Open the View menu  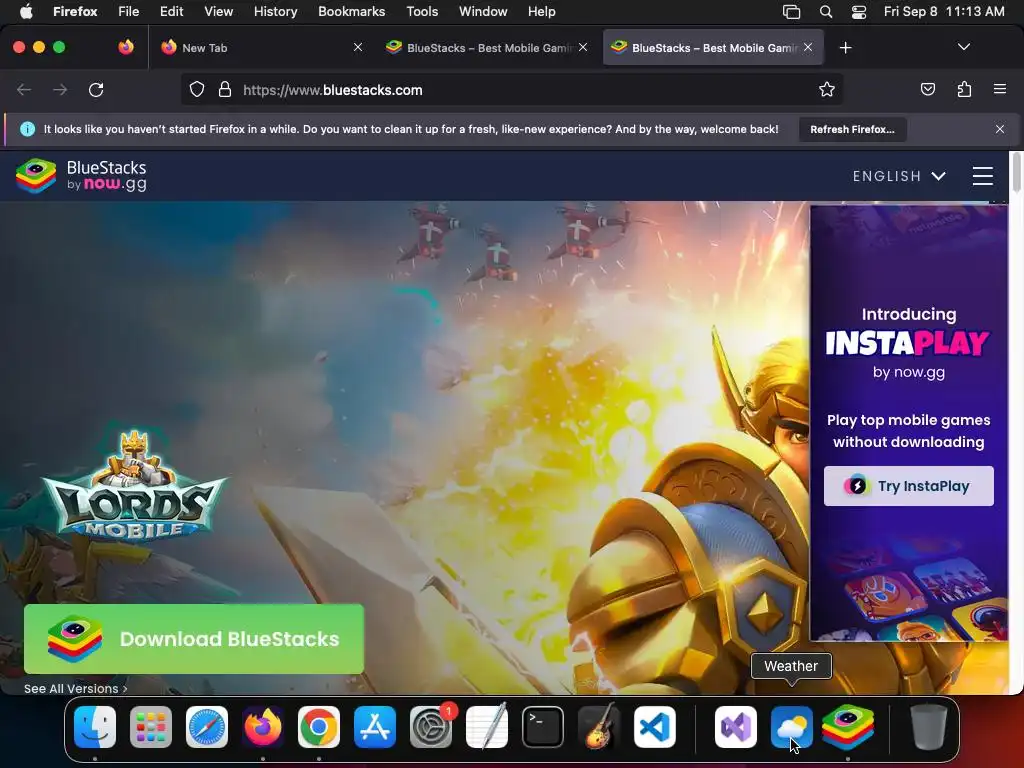coord(218,12)
